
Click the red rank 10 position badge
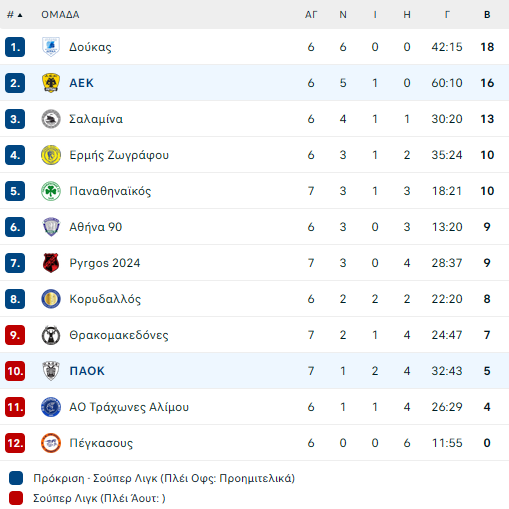15,371
